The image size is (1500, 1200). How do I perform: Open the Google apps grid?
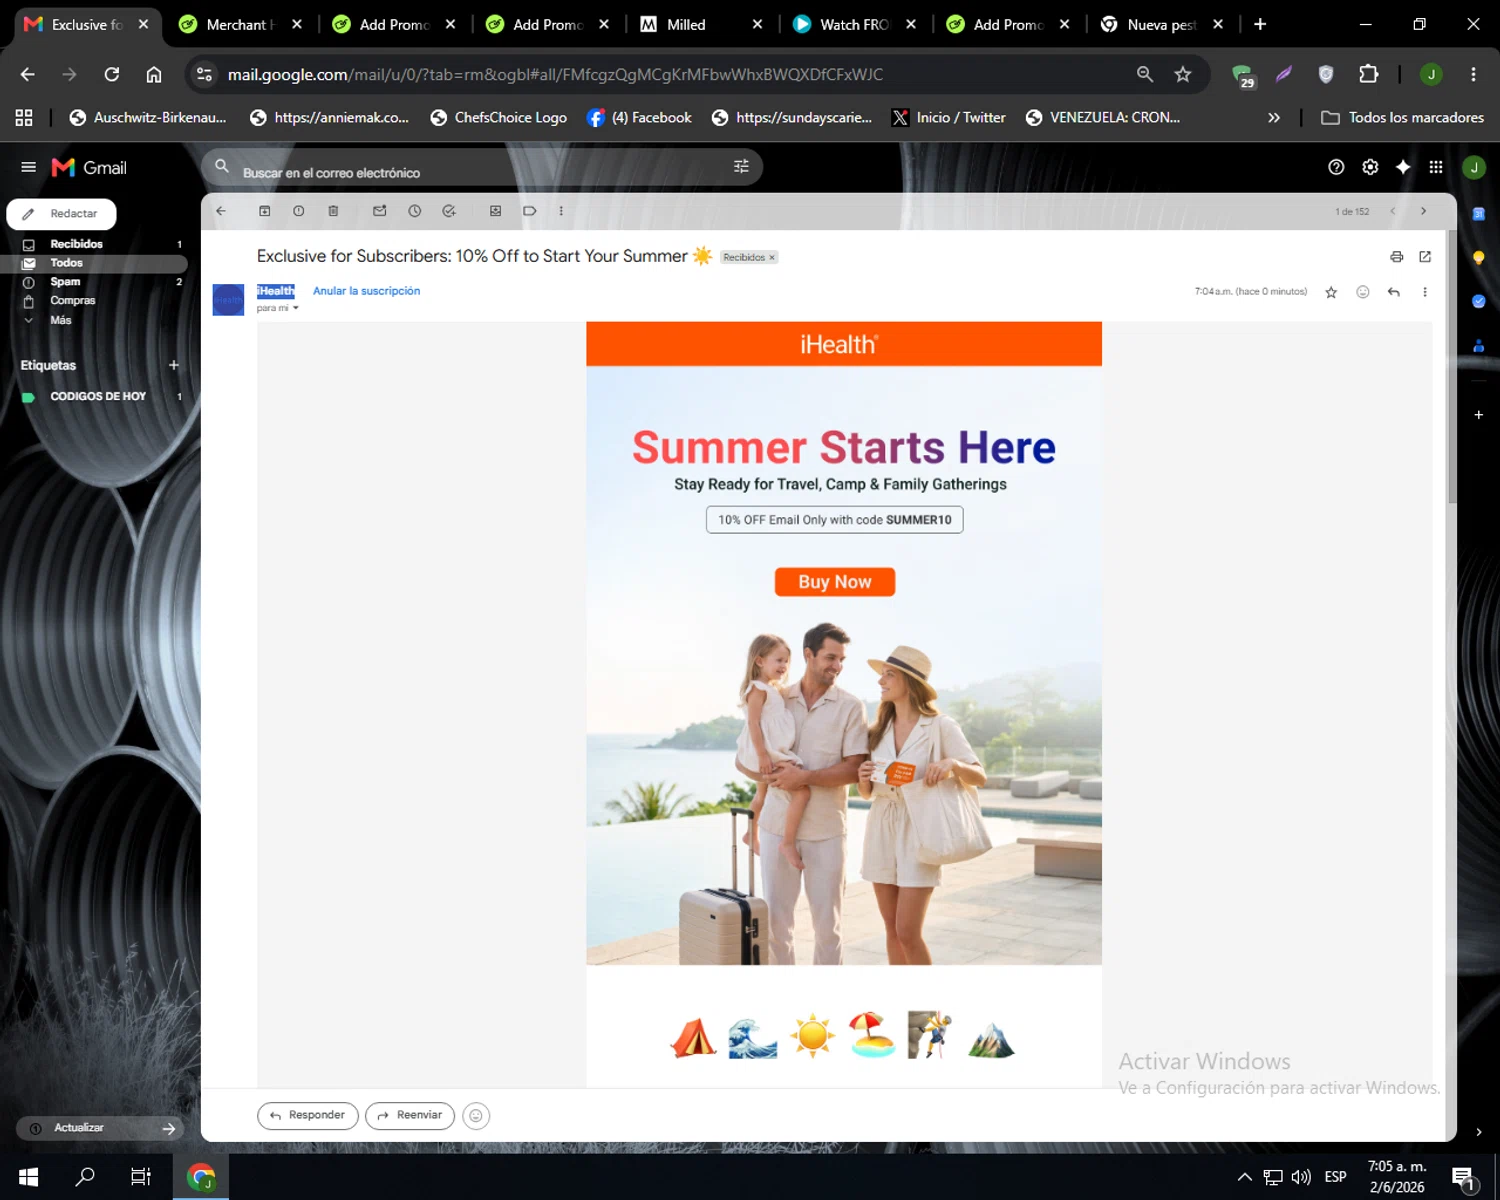pyautogui.click(x=1436, y=167)
